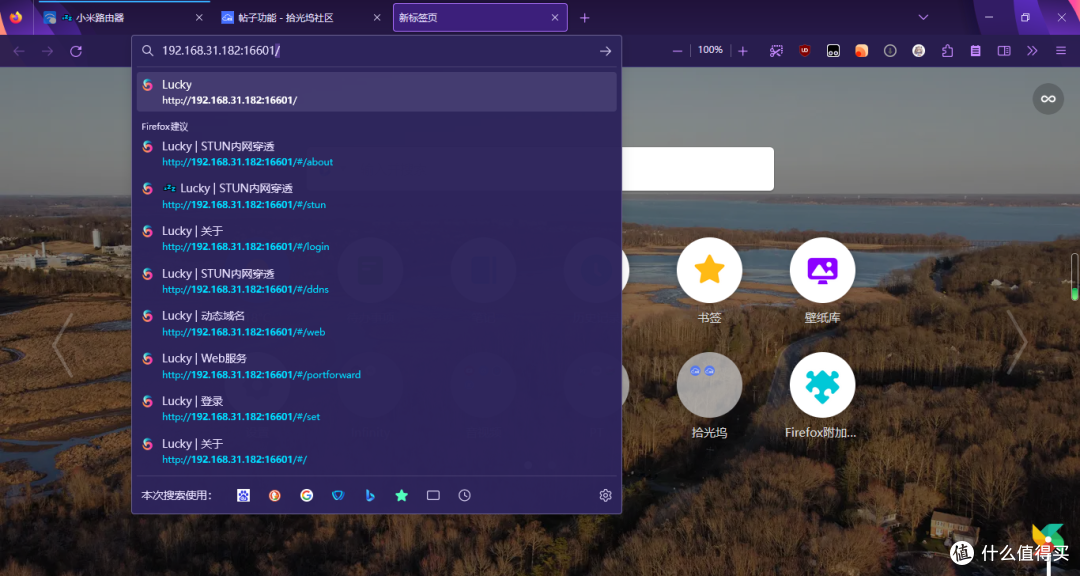
Task: Click the infinity icon at top right
Action: tap(1048, 99)
